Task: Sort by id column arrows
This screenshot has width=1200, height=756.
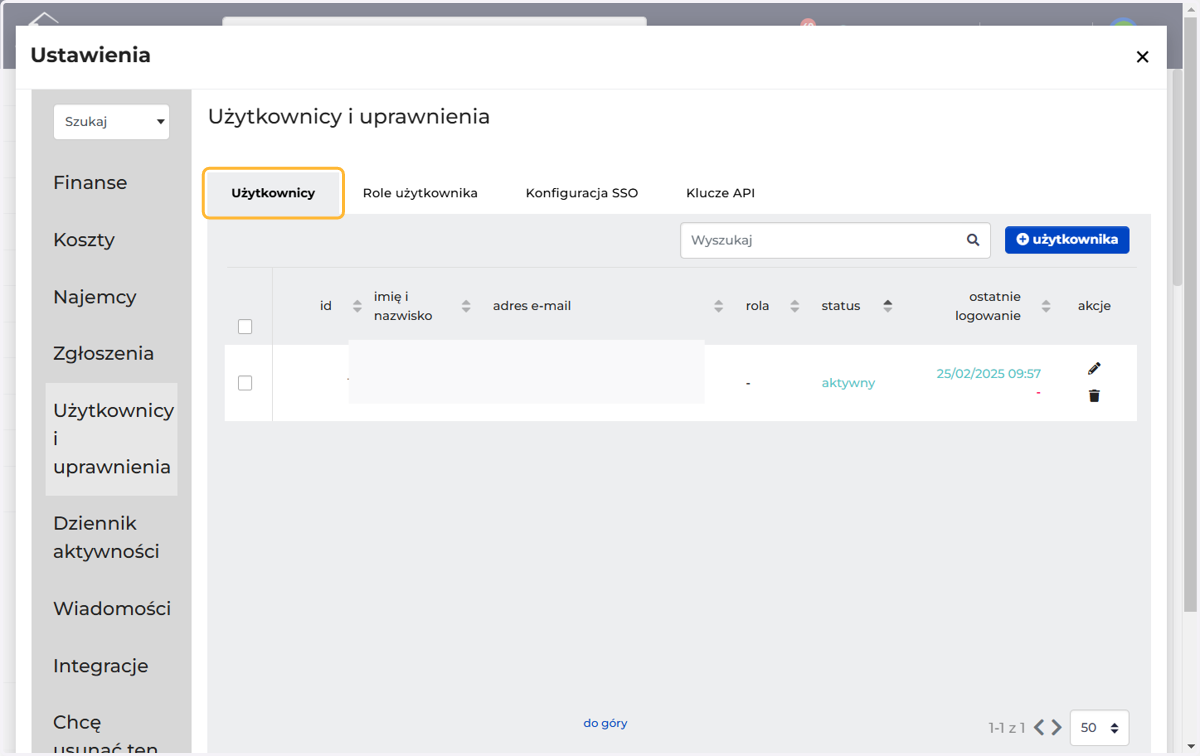Action: point(357,306)
